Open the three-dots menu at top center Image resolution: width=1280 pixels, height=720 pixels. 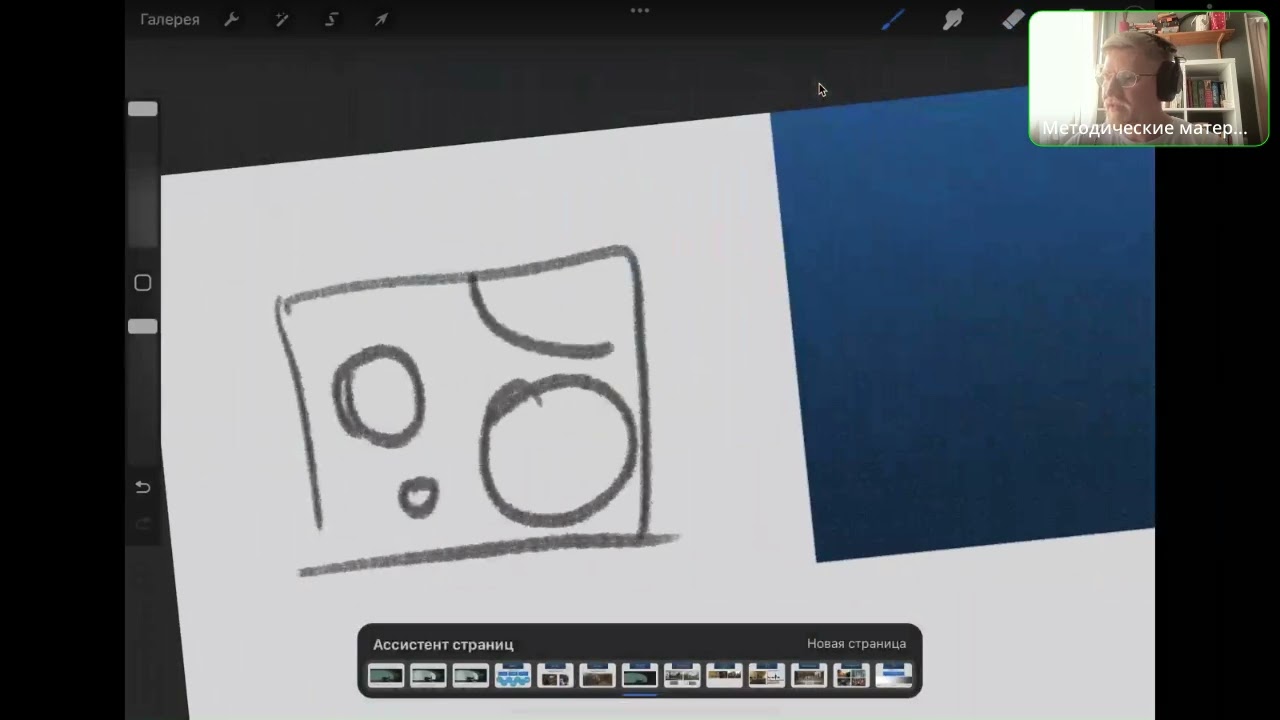tap(640, 10)
